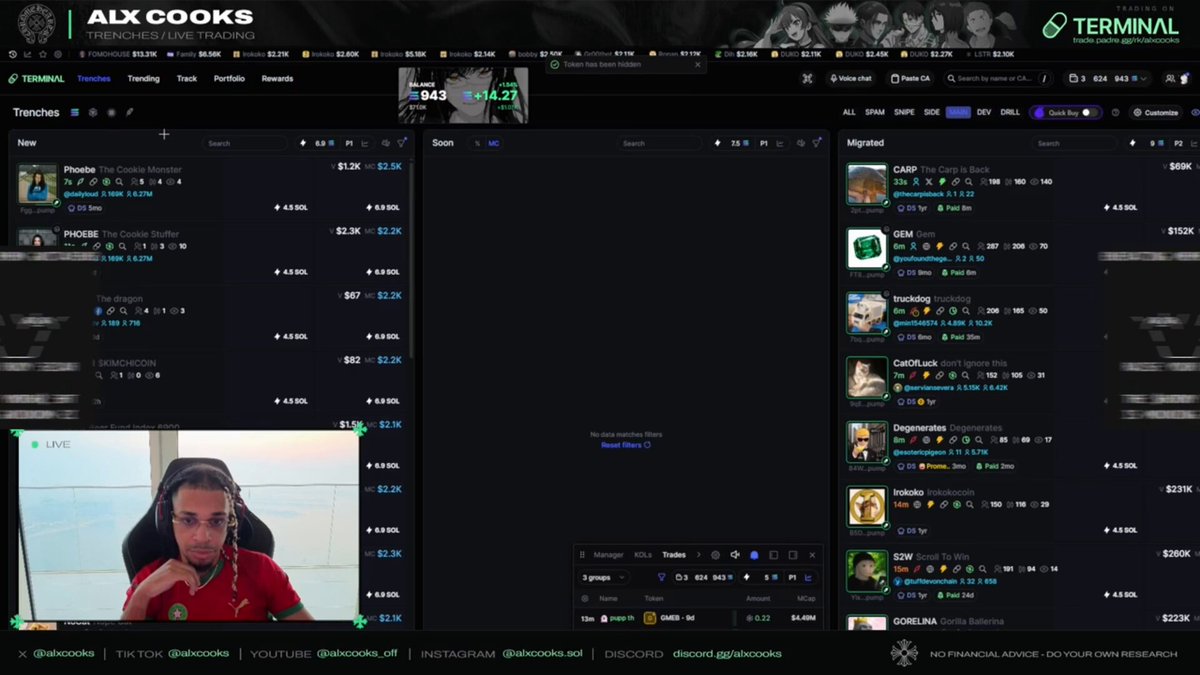Click the Paste CA button
1200x675 pixels.
tap(909, 78)
